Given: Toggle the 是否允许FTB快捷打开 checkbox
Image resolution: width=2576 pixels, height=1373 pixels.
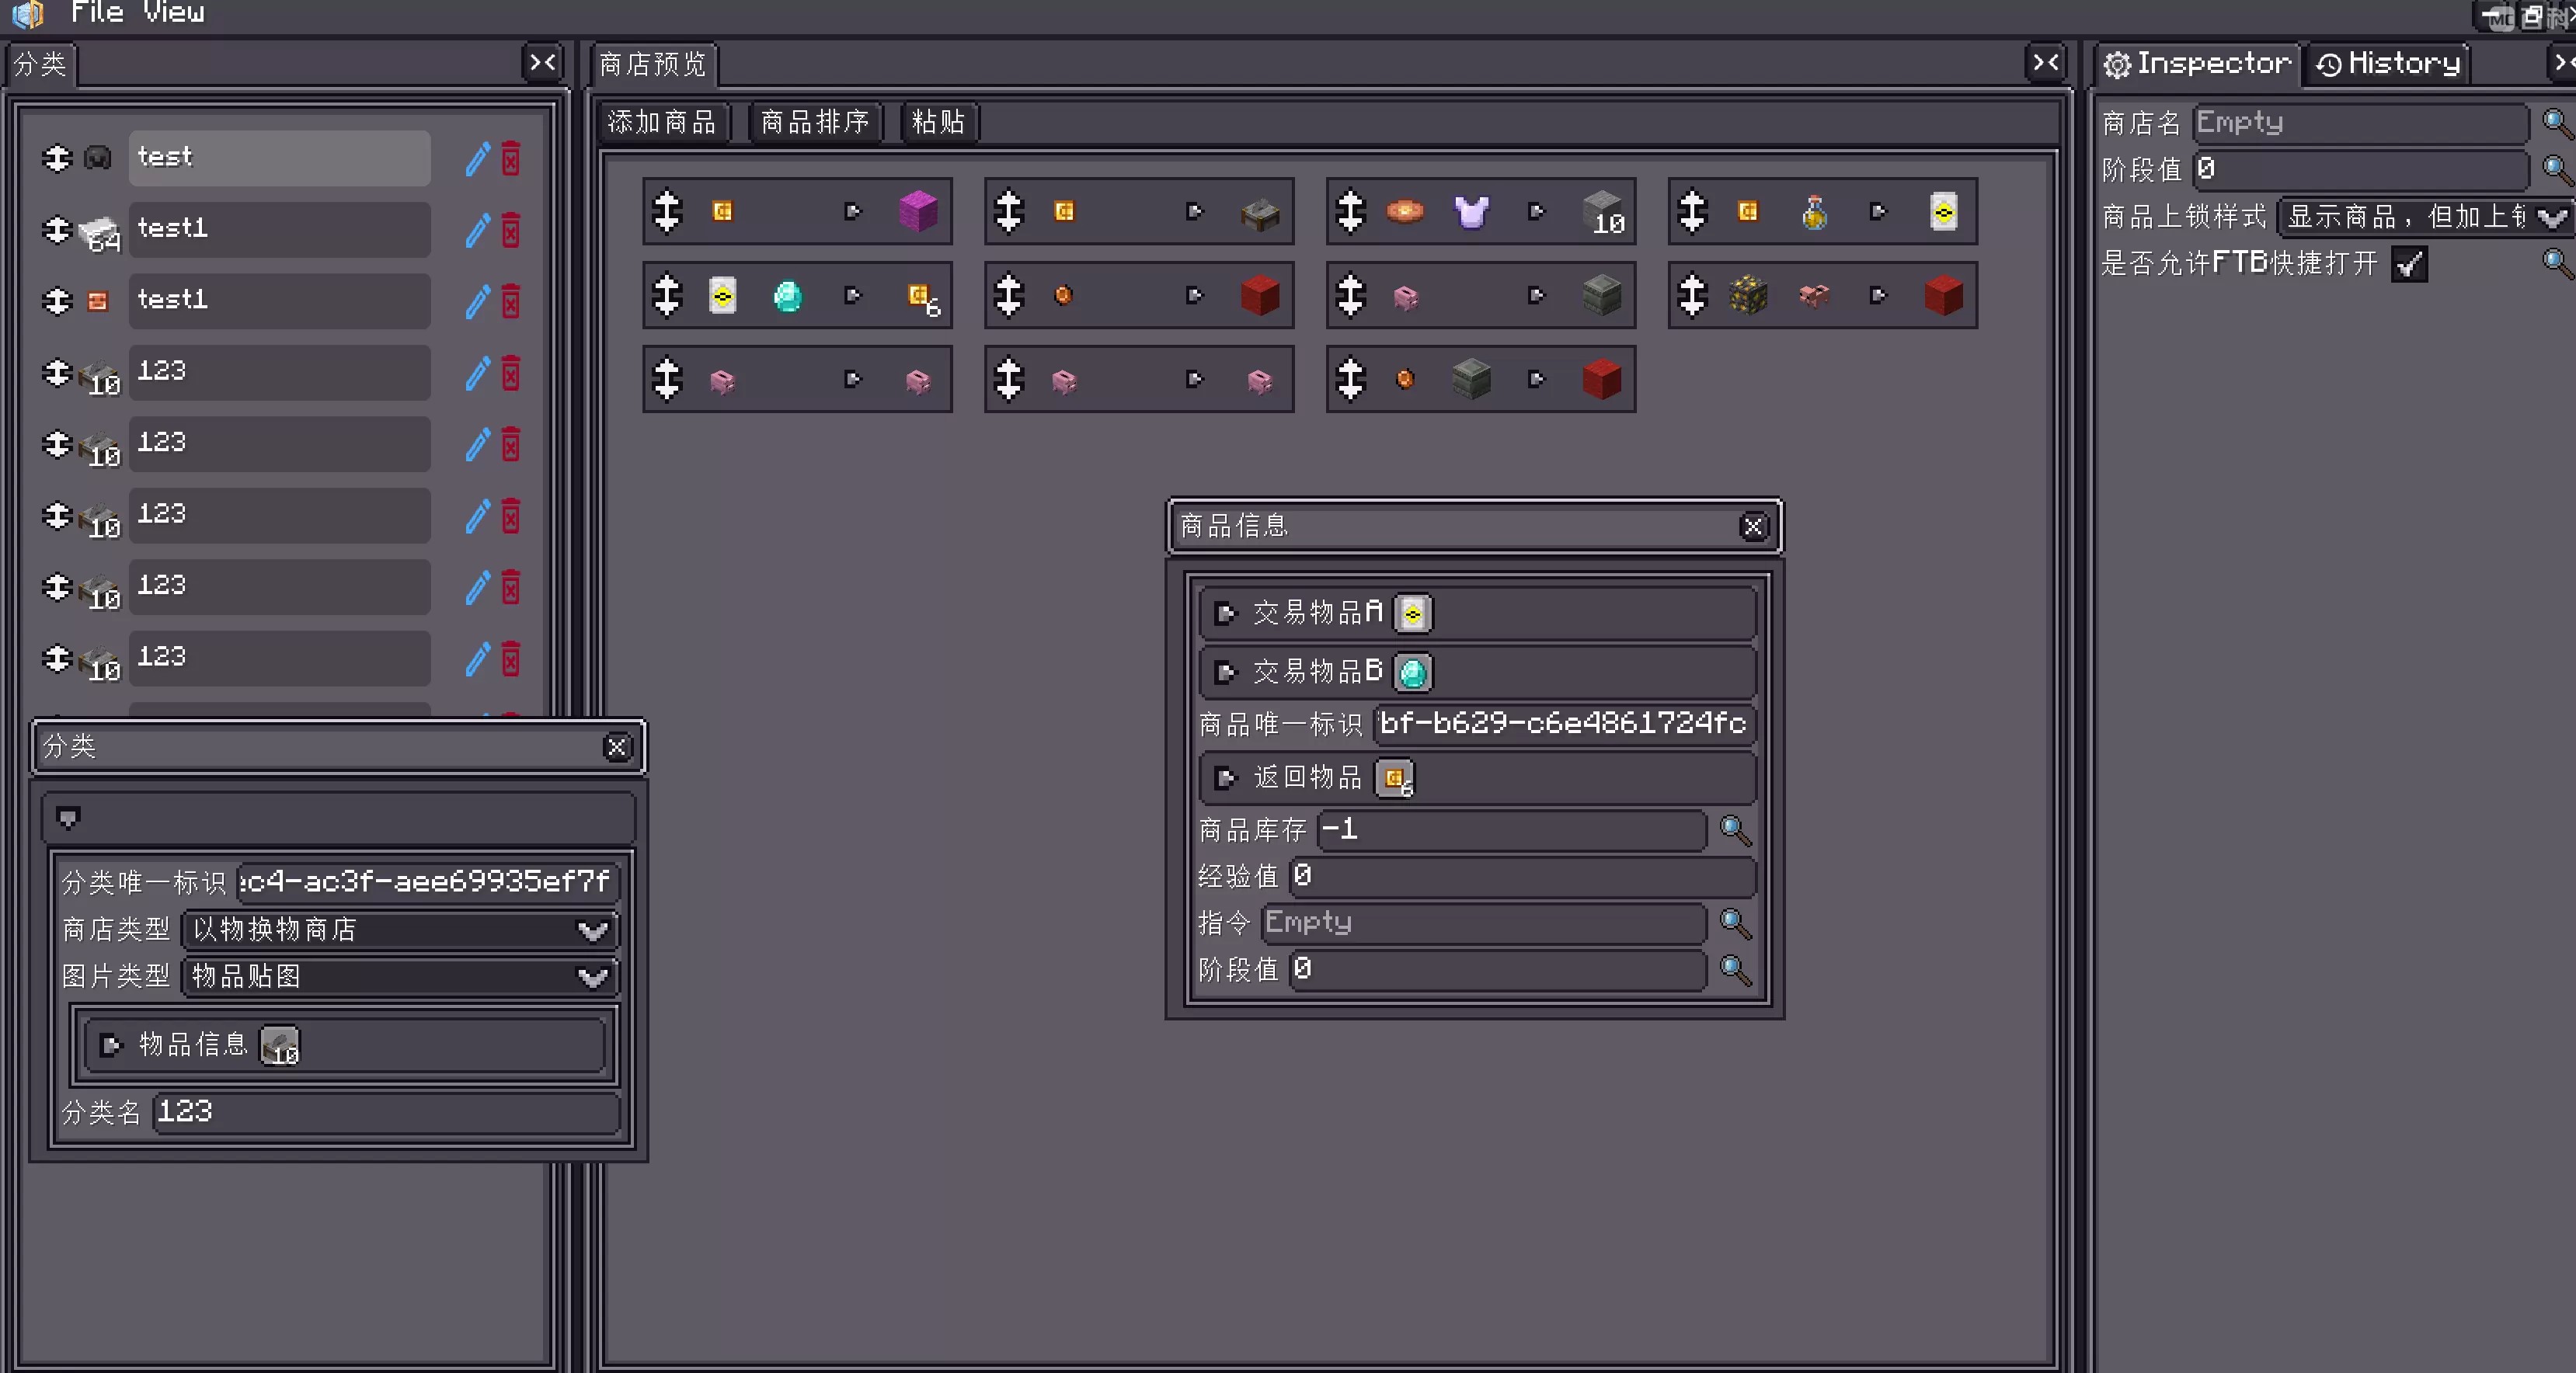Looking at the screenshot, I should (x=2409, y=264).
